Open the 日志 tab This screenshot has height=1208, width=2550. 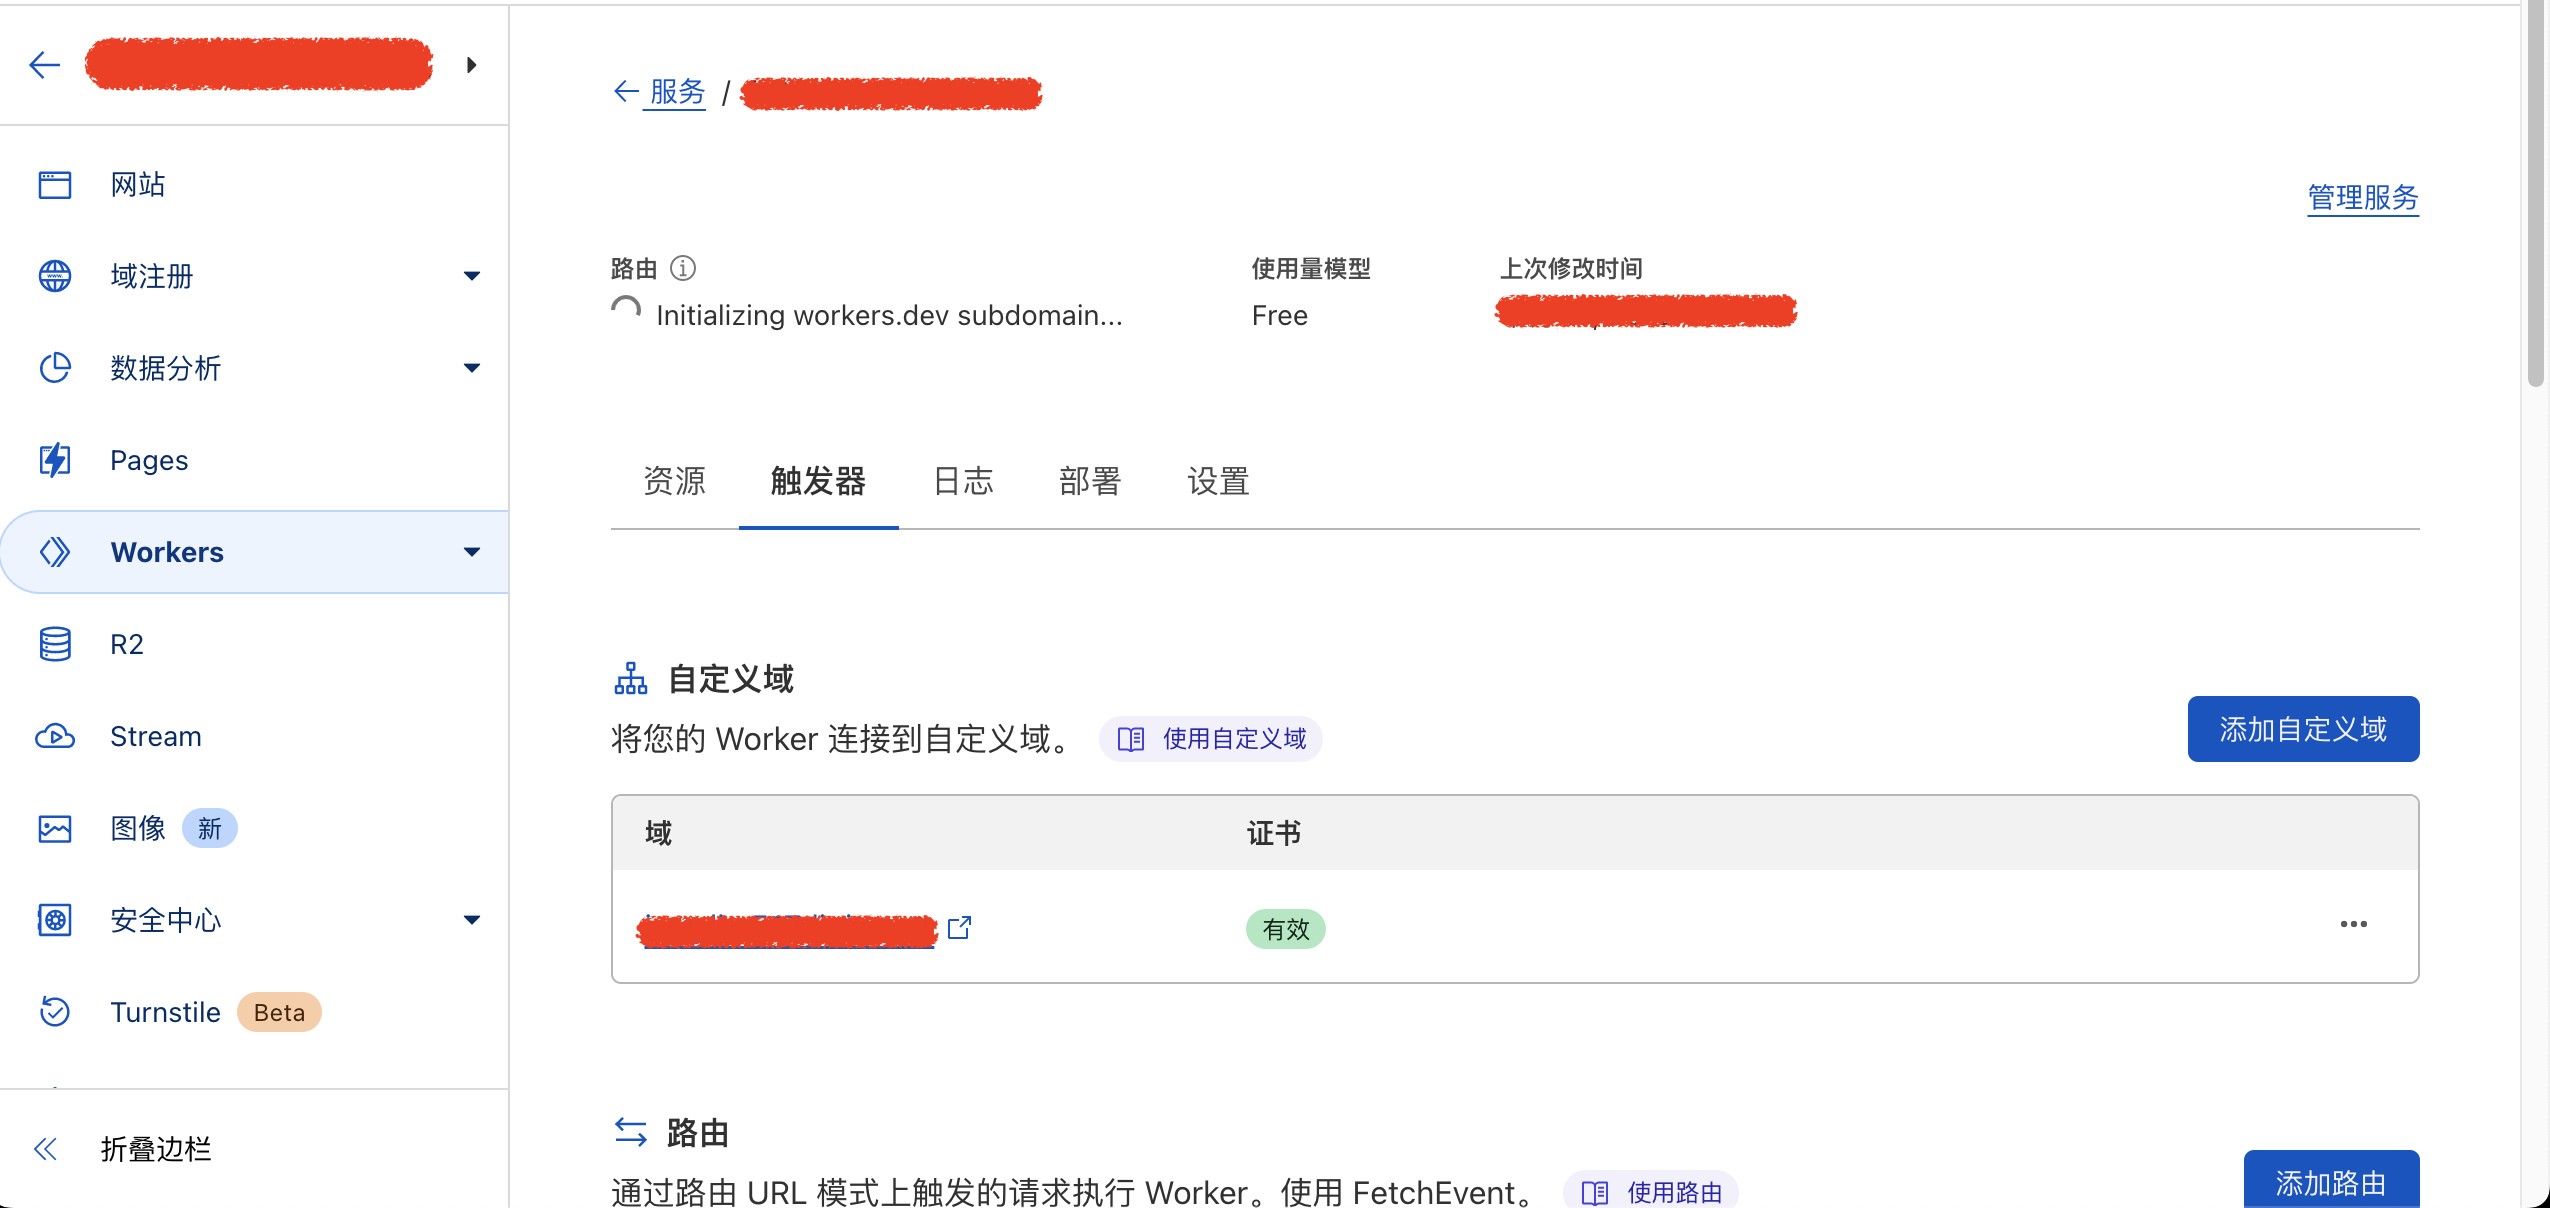click(963, 481)
